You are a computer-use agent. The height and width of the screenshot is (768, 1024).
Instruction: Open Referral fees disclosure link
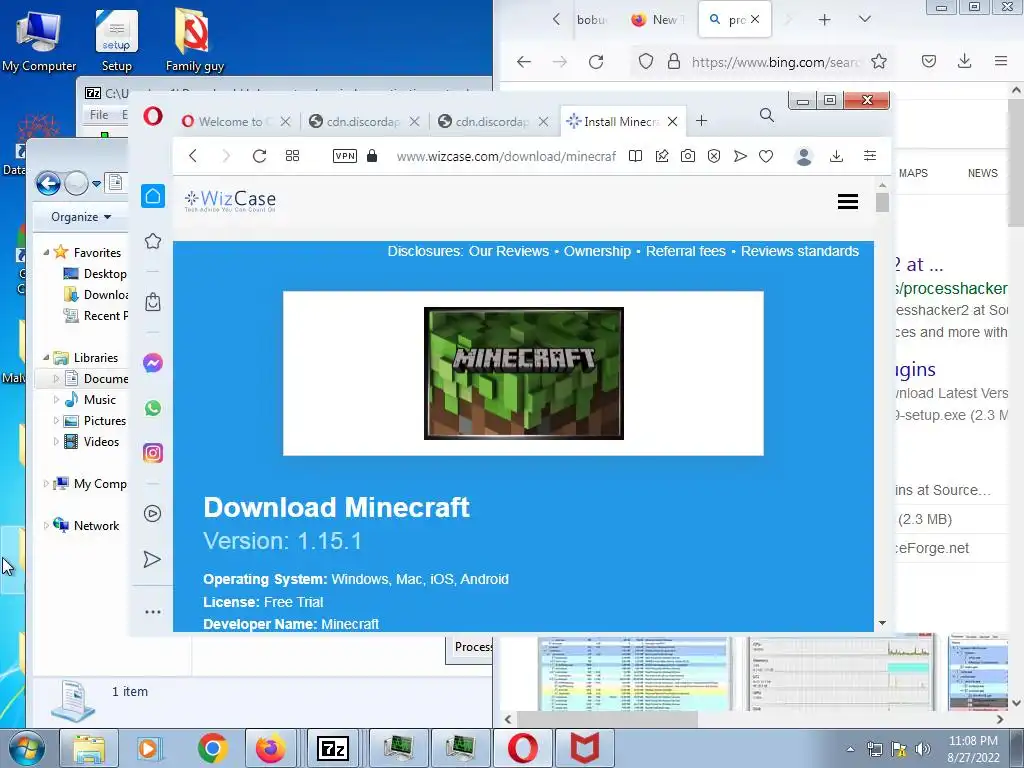[x=686, y=251]
